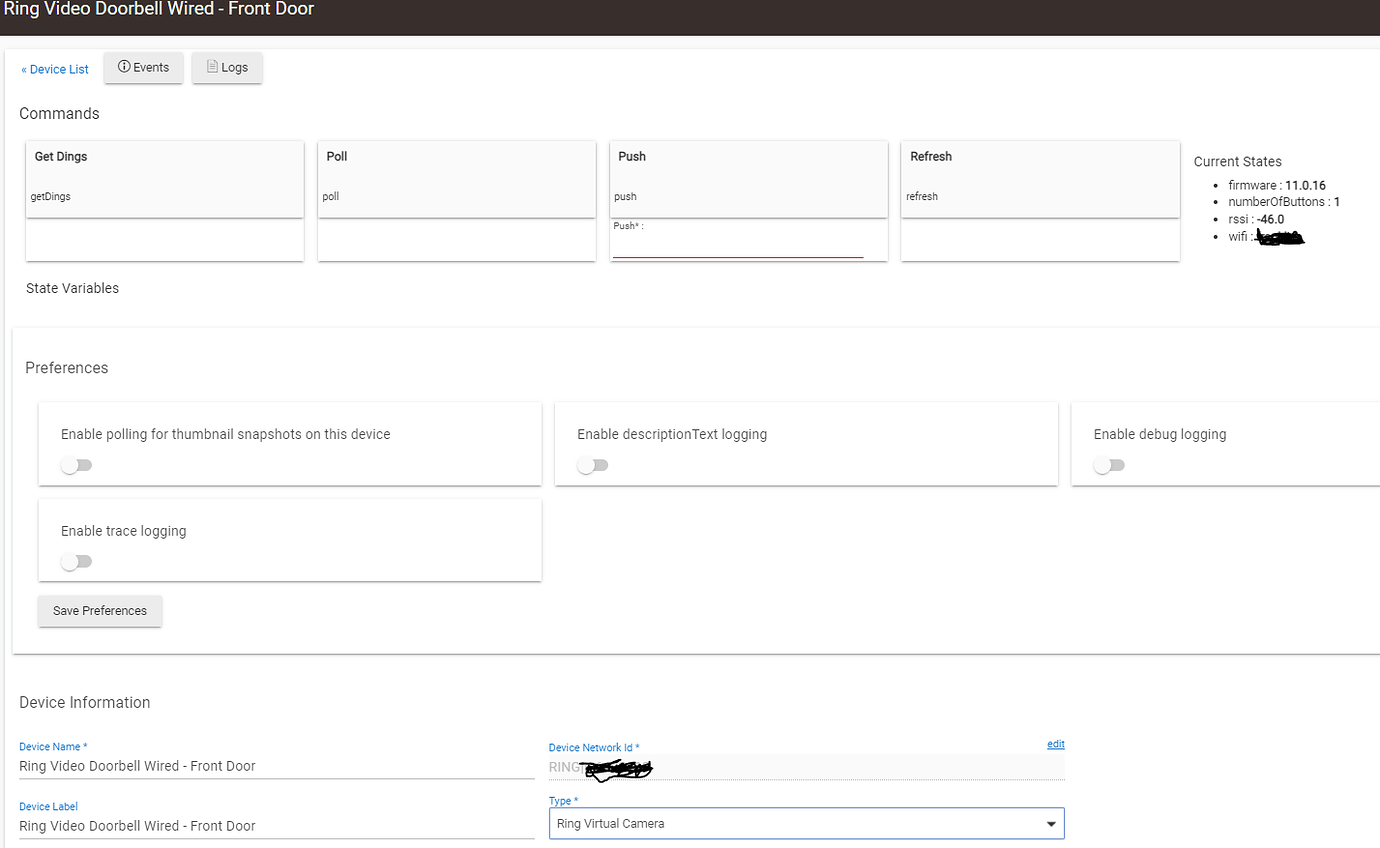Click the numberOfButtons state value
Image resolution: width=1380 pixels, height=848 pixels.
[x=1337, y=202]
